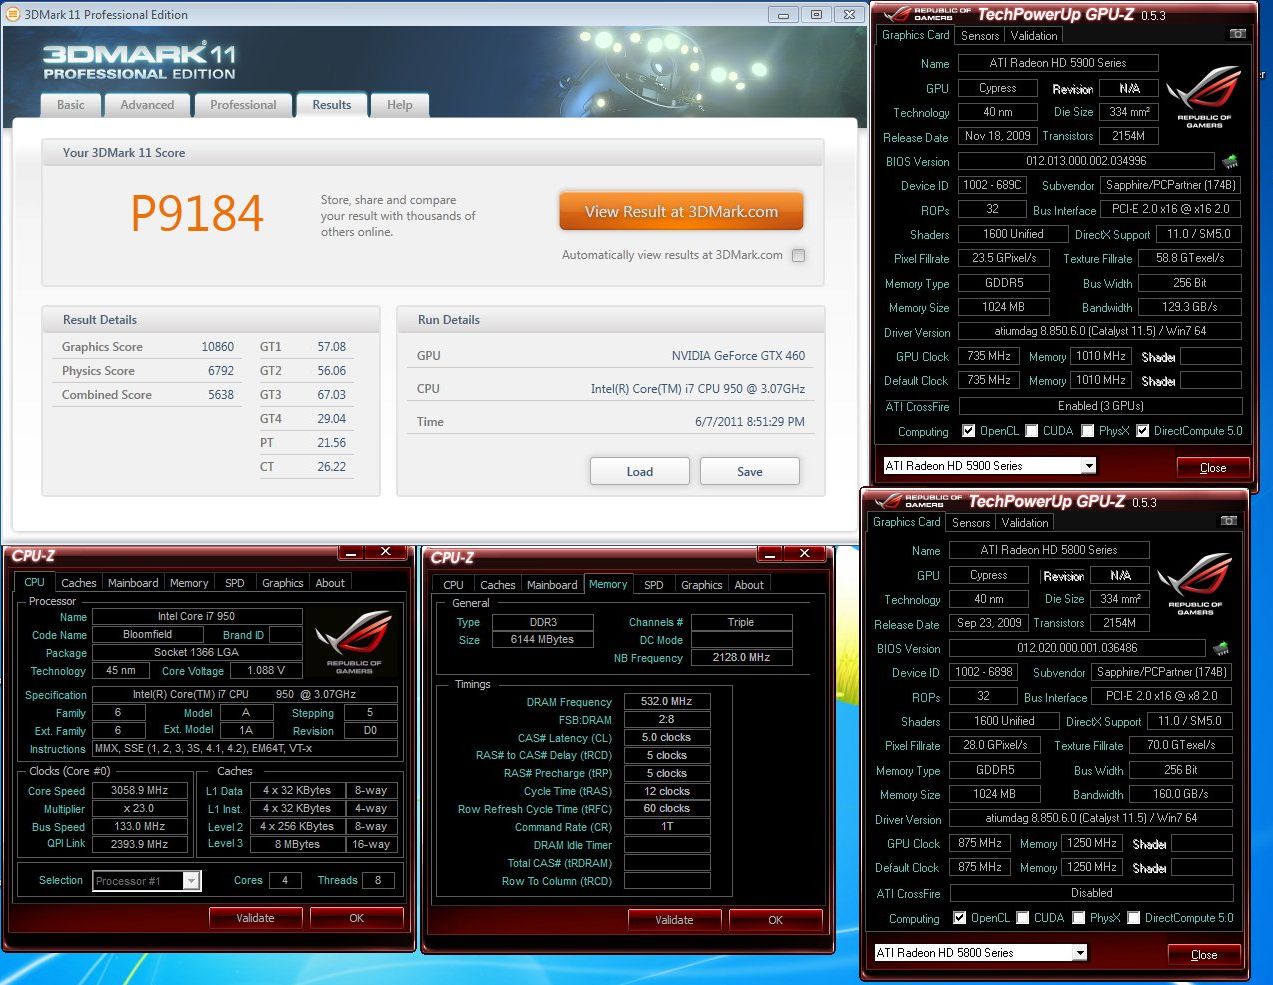This screenshot has width=1273, height=985.
Task: Click Save button in Run Details
Action: click(750, 472)
